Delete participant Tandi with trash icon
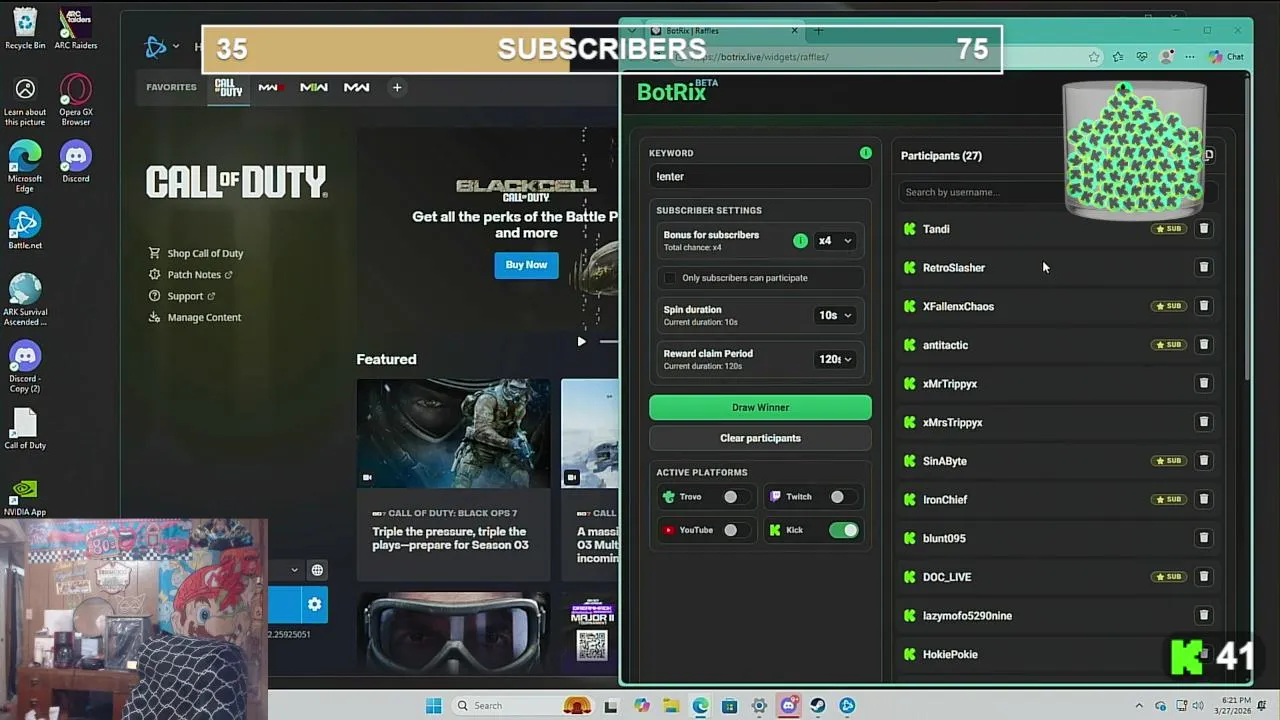The width and height of the screenshot is (1280, 720). 1204,229
